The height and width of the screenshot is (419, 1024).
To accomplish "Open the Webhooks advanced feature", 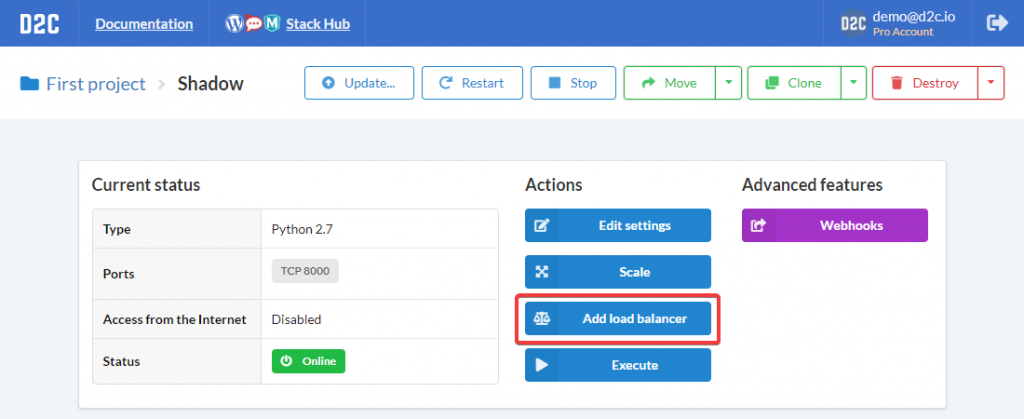I will click(x=835, y=225).
